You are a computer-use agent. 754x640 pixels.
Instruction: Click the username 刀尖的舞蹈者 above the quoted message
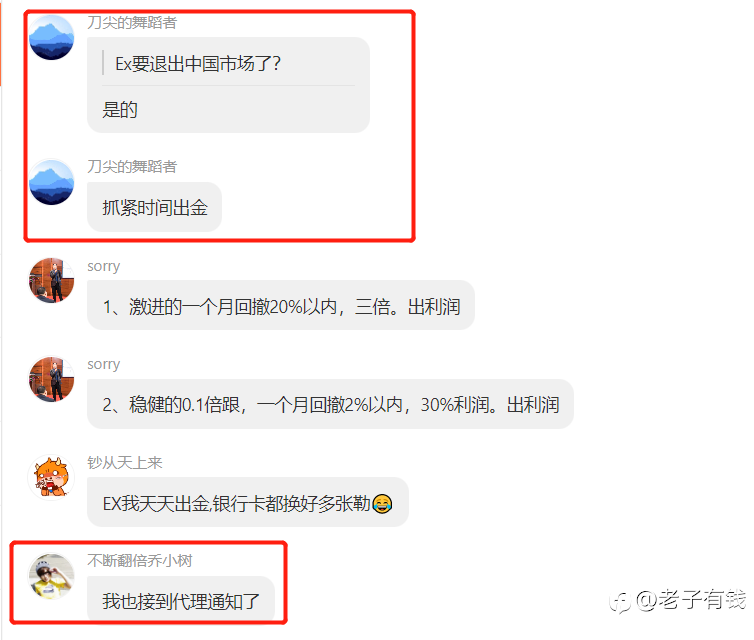132,23
